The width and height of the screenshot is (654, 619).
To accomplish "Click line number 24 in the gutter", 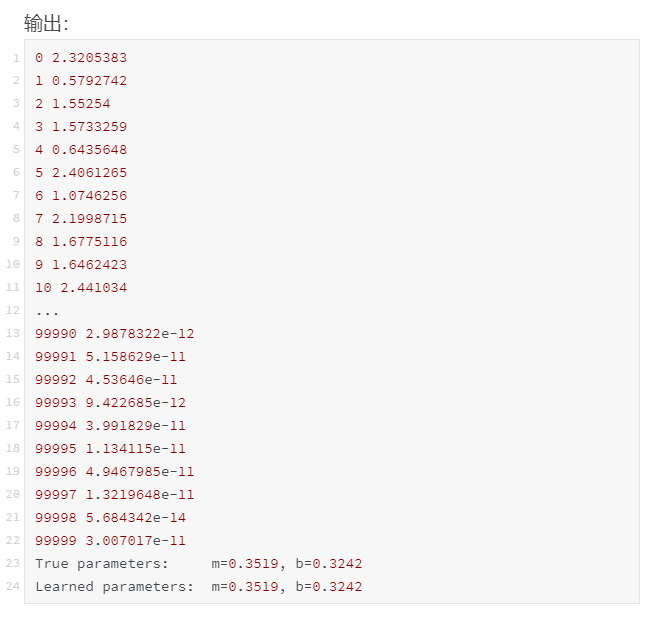I will (x=13, y=587).
